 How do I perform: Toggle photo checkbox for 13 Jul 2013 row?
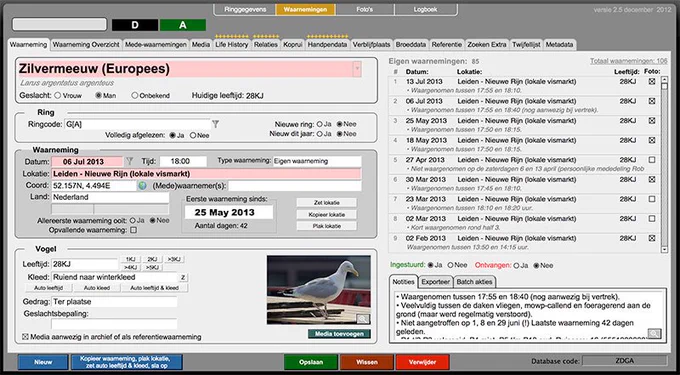[652, 82]
